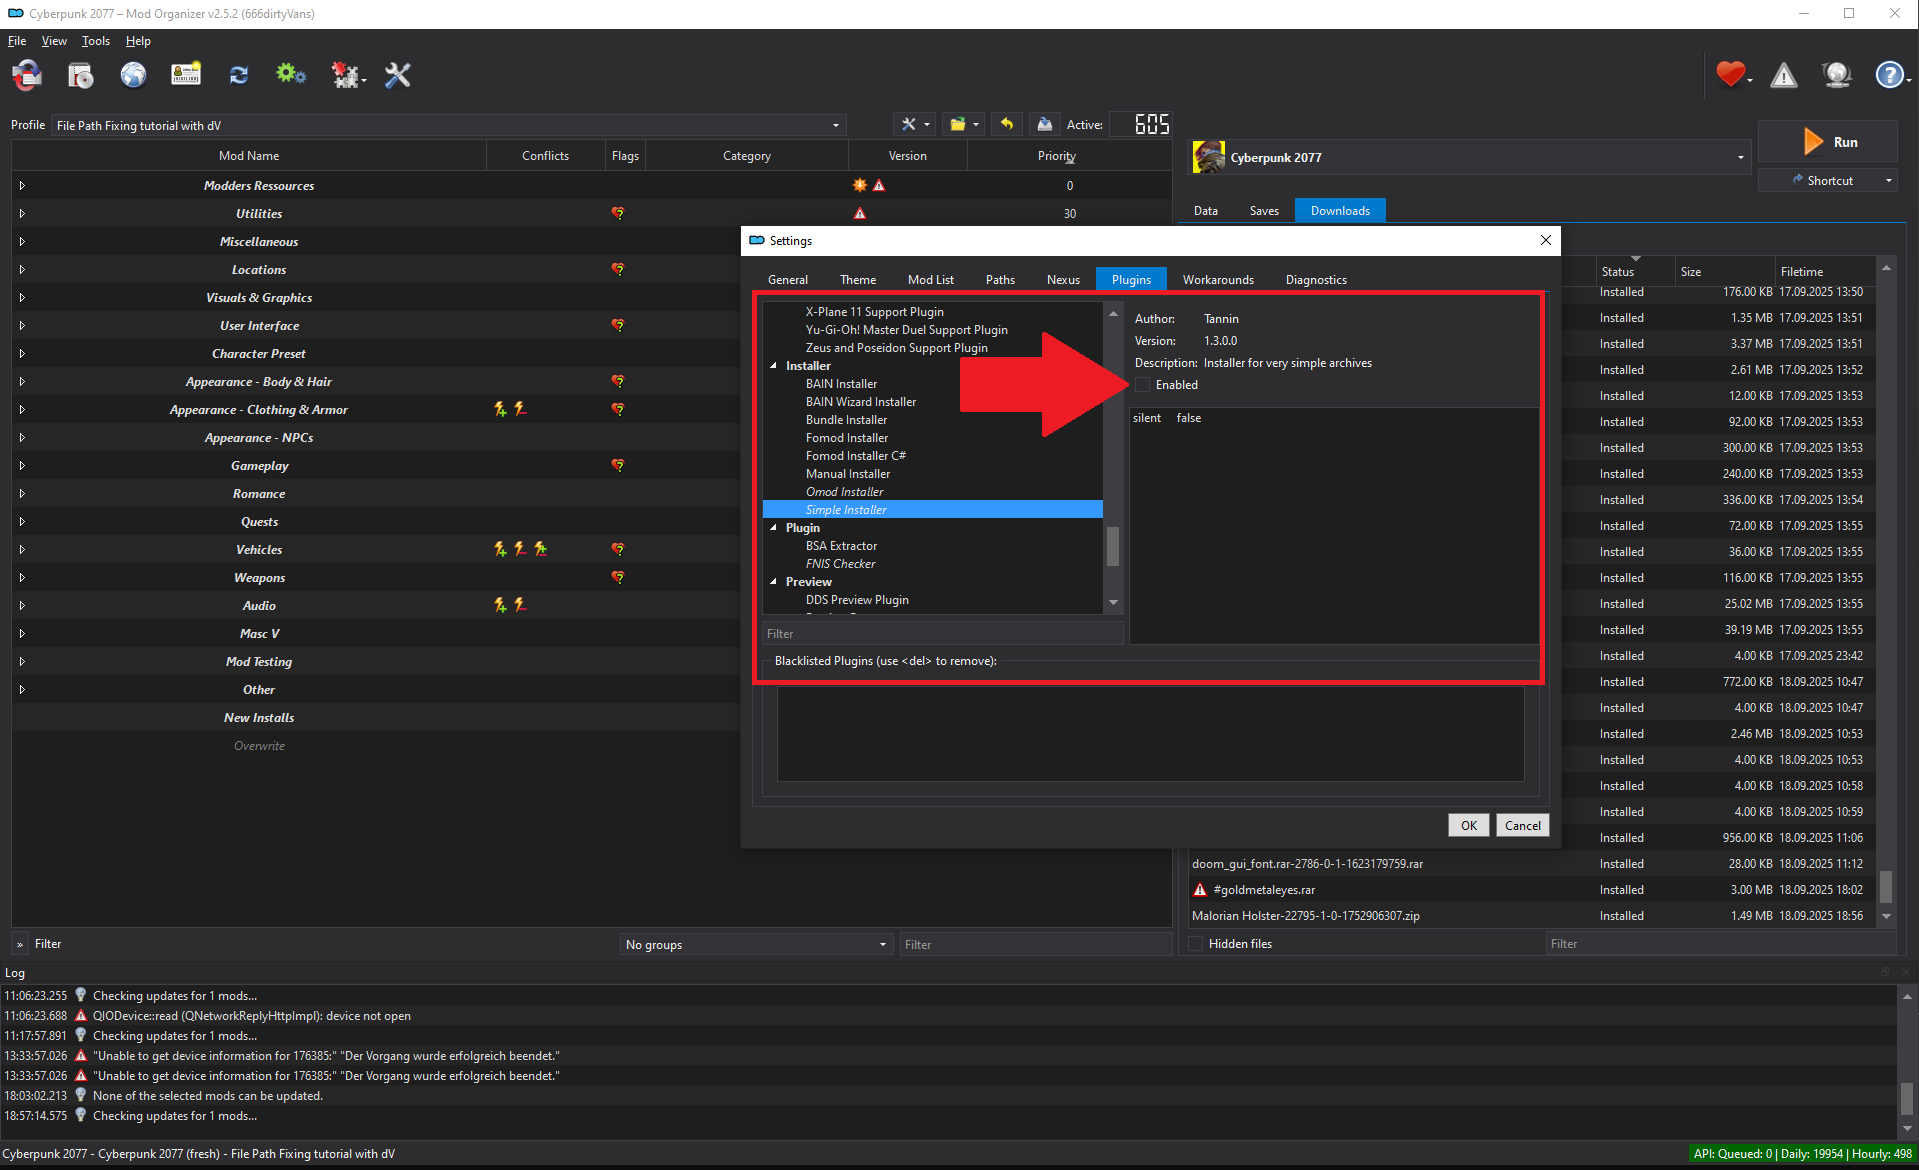Open executables editor green gears icon
Viewport: 1919px width, 1170px height.
[x=291, y=75]
